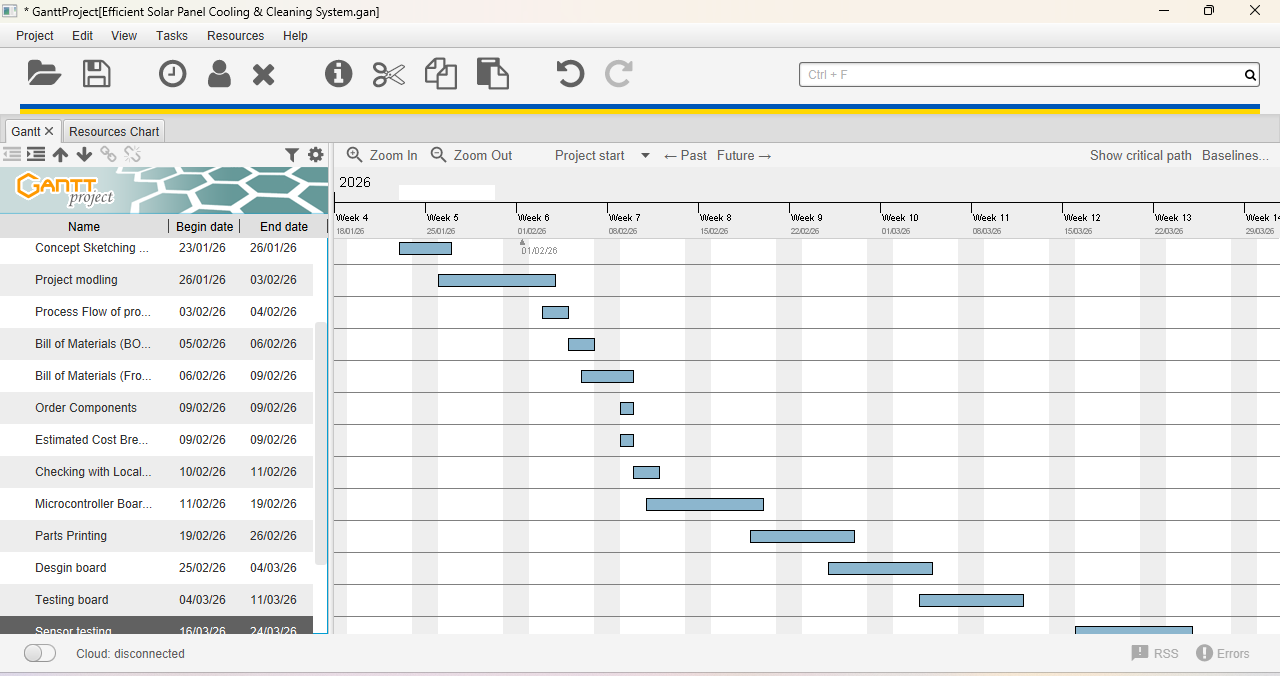Redo the last undone action
This screenshot has height=676, width=1280.
(619, 73)
